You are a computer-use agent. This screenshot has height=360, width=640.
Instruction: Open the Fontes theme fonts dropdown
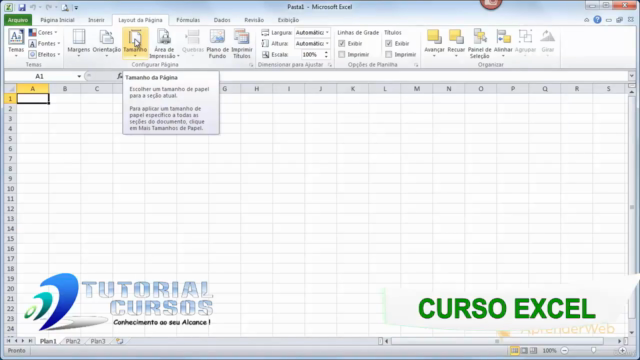click(44, 43)
